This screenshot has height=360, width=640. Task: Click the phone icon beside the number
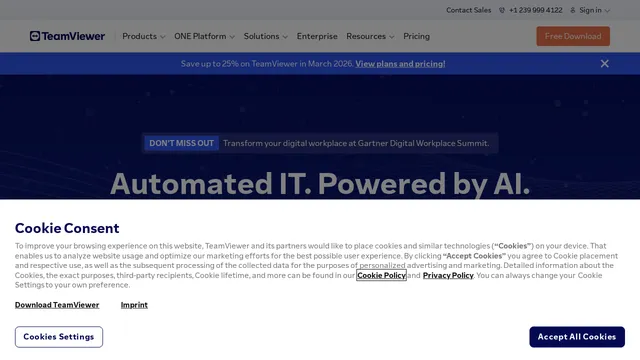click(502, 10)
